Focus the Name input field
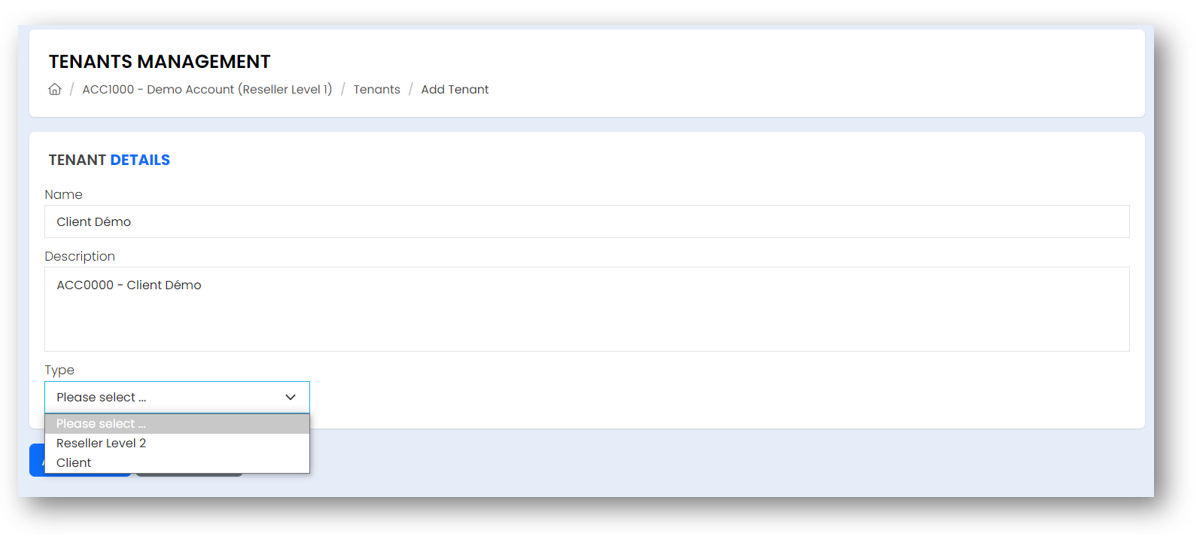The image size is (1196, 539). click(x=587, y=221)
